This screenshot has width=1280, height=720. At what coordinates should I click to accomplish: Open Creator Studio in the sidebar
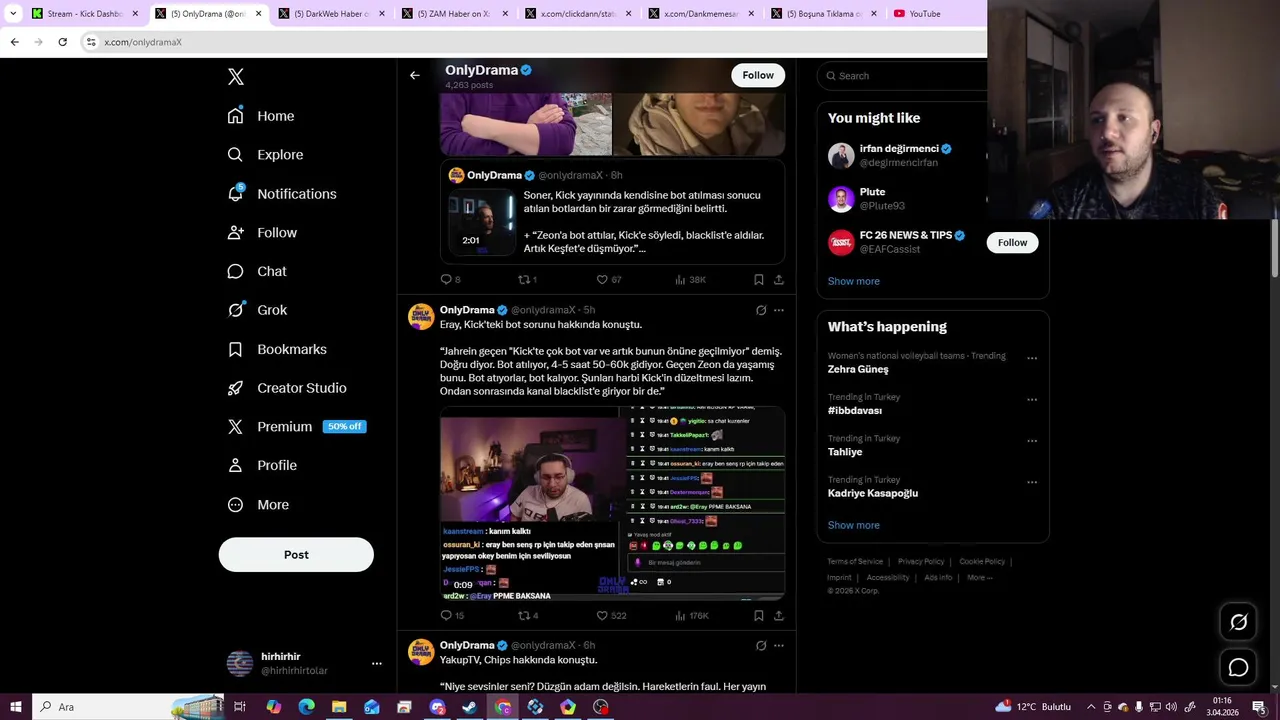[287, 388]
